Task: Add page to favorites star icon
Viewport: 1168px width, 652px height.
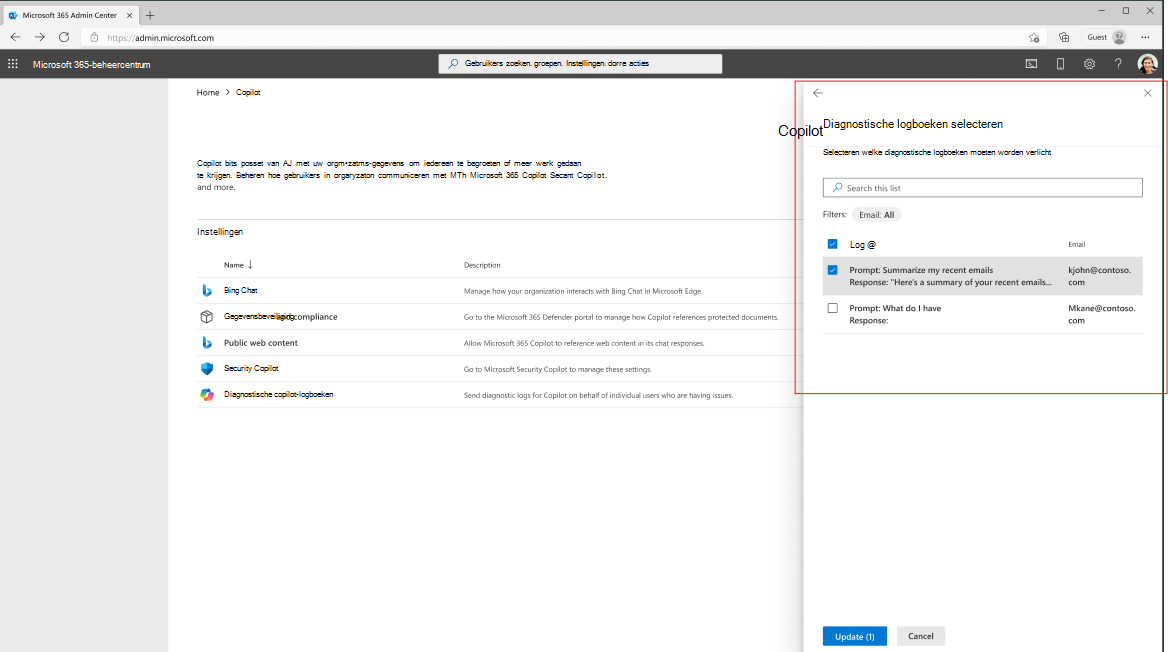Action: point(1034,37)
